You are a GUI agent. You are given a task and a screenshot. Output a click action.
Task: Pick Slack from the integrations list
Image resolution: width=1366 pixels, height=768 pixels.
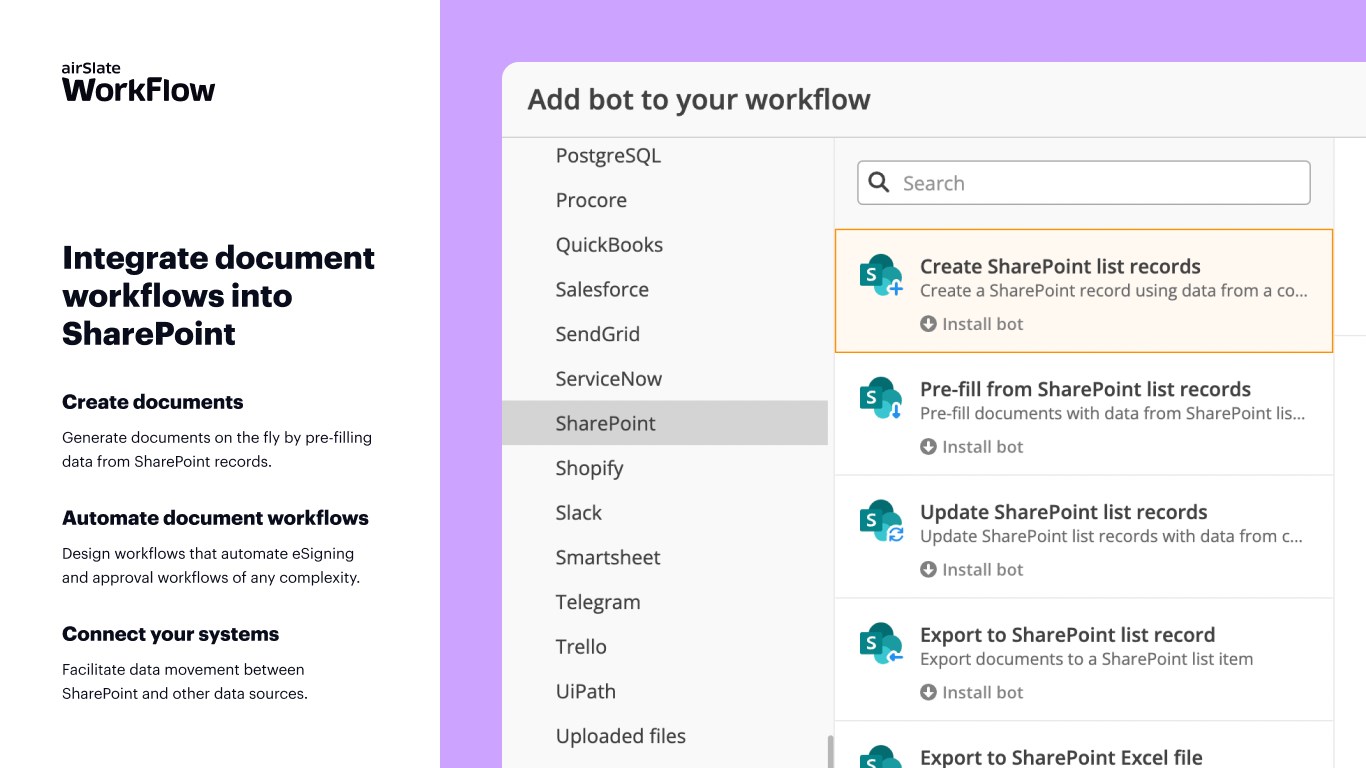tap(579, 513)
